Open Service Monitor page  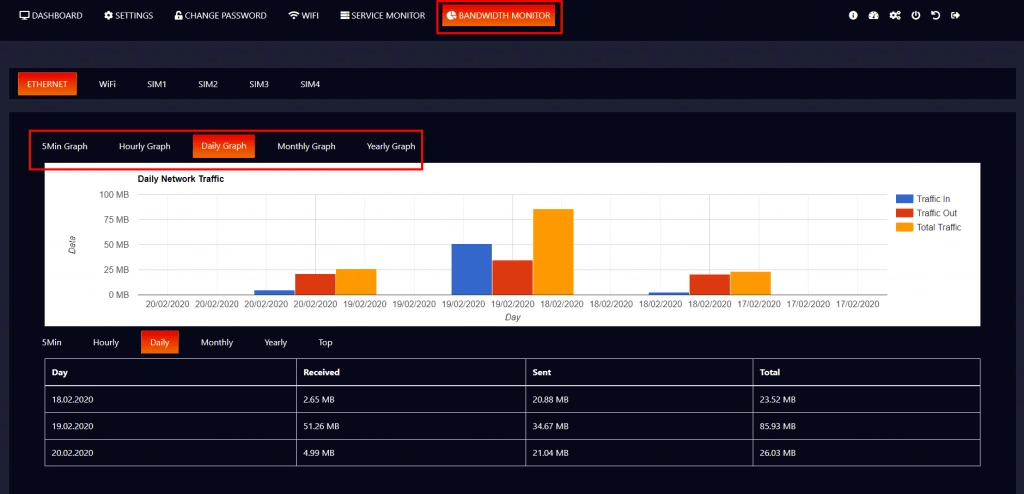tap(383, 16)
